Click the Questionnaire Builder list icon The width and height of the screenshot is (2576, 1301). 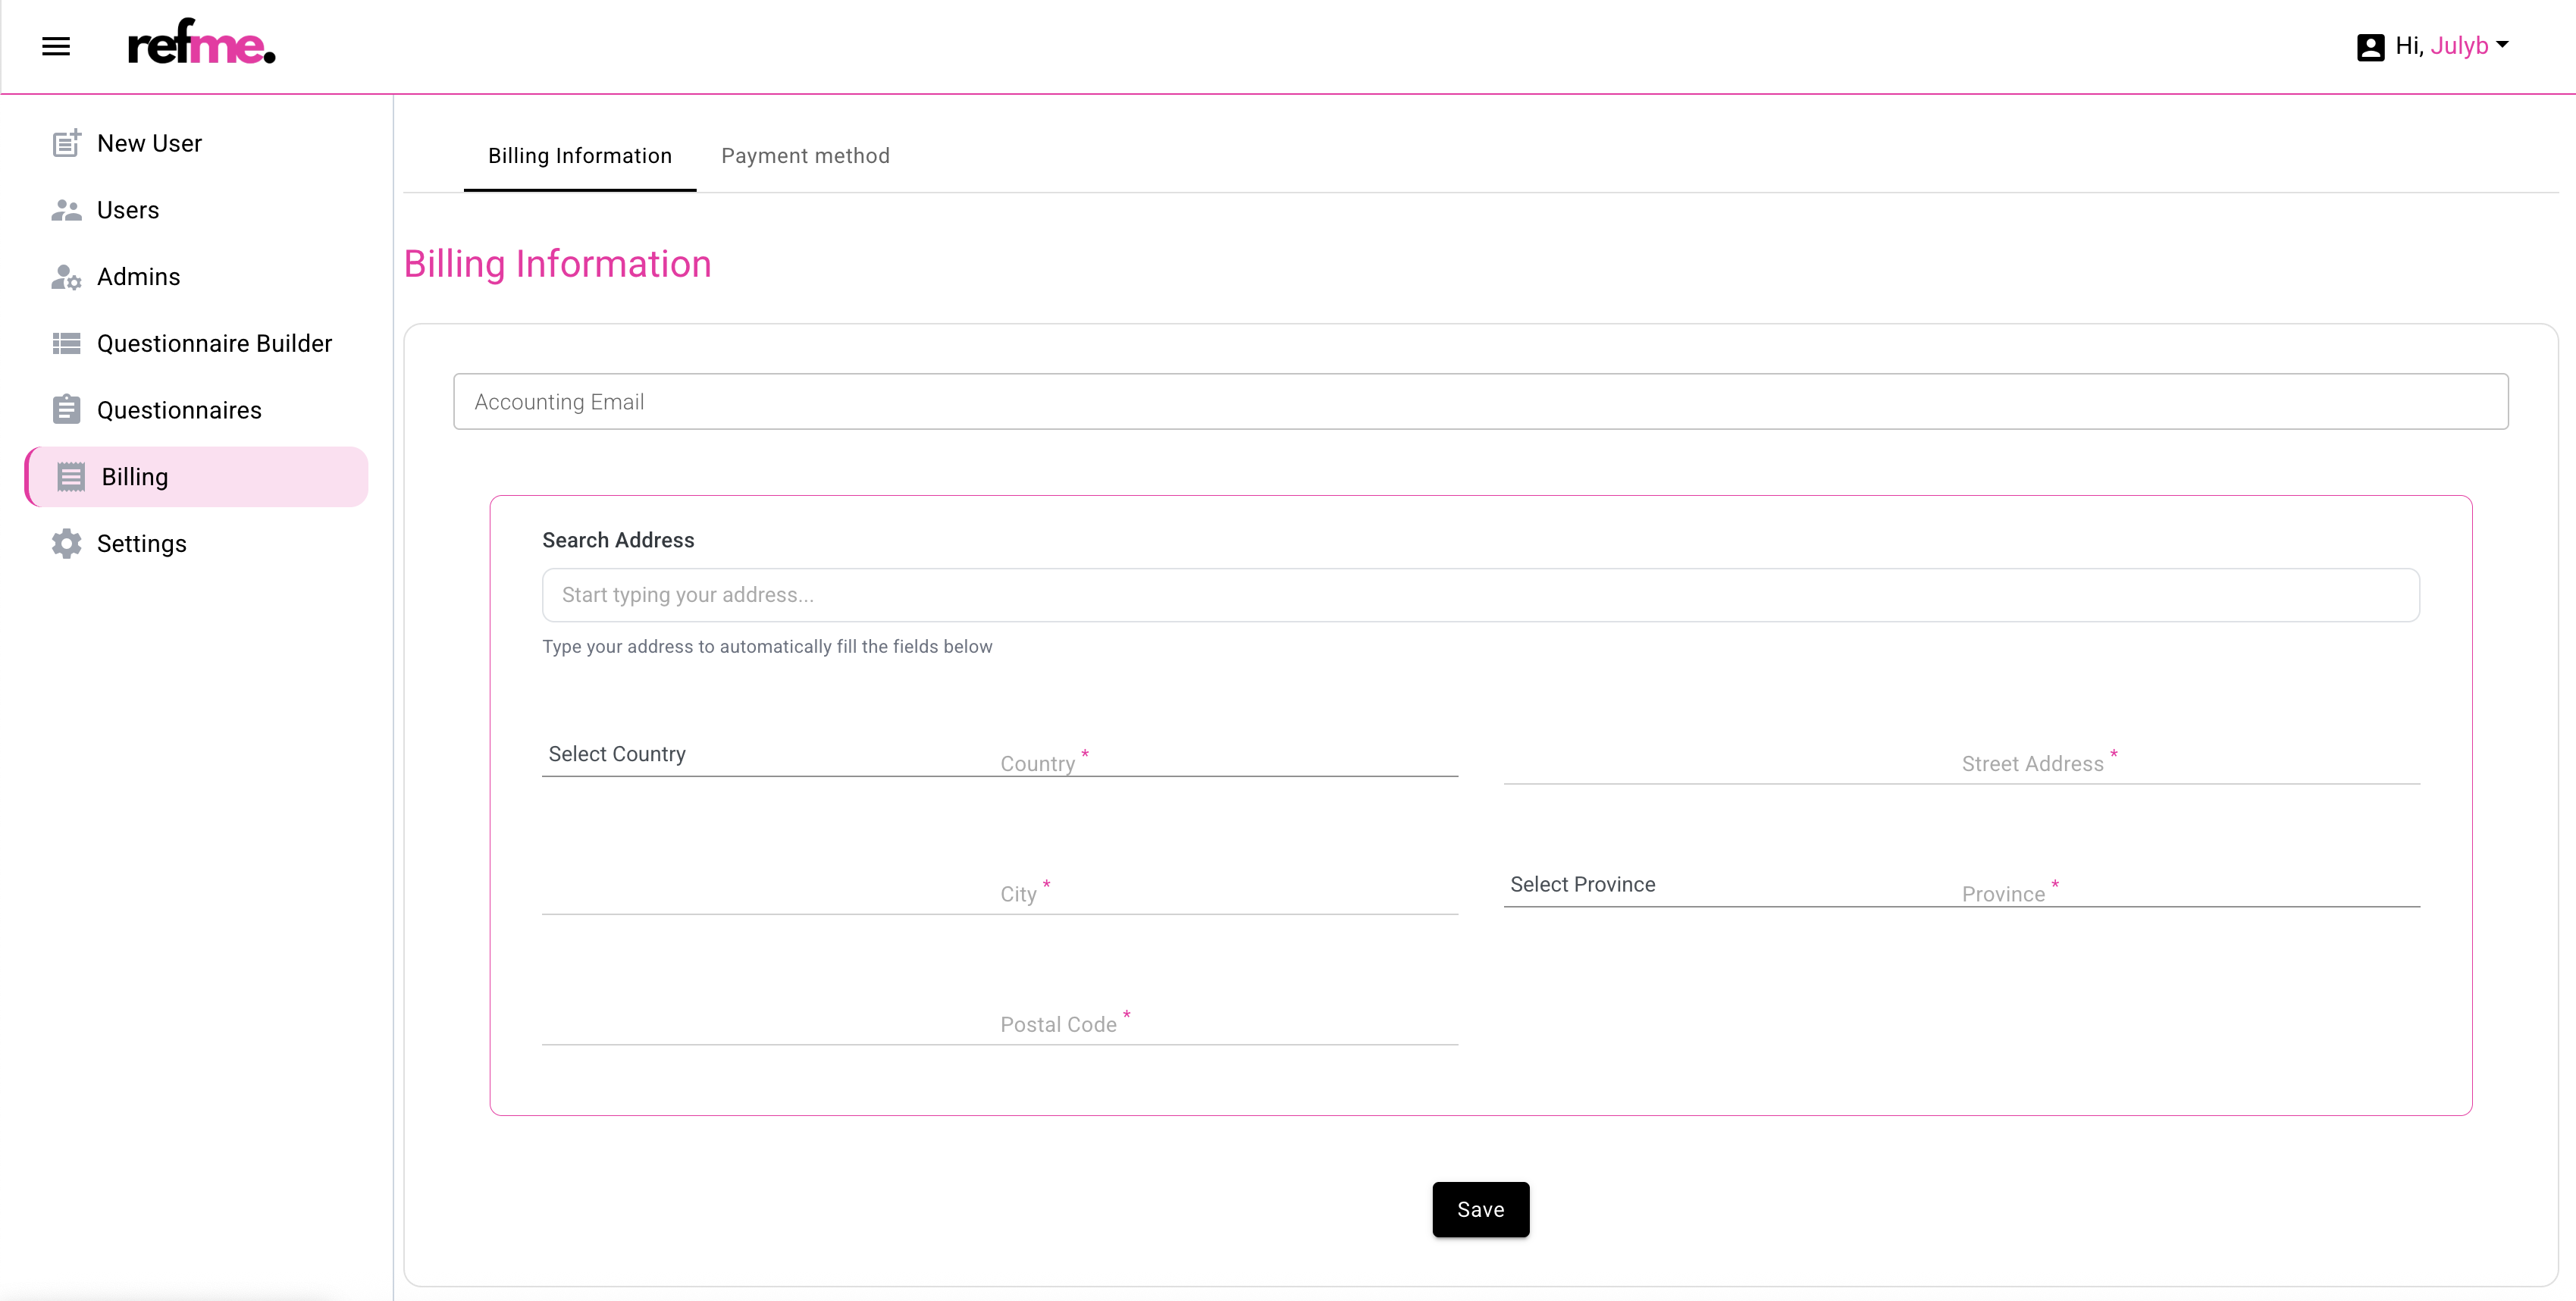66,343
